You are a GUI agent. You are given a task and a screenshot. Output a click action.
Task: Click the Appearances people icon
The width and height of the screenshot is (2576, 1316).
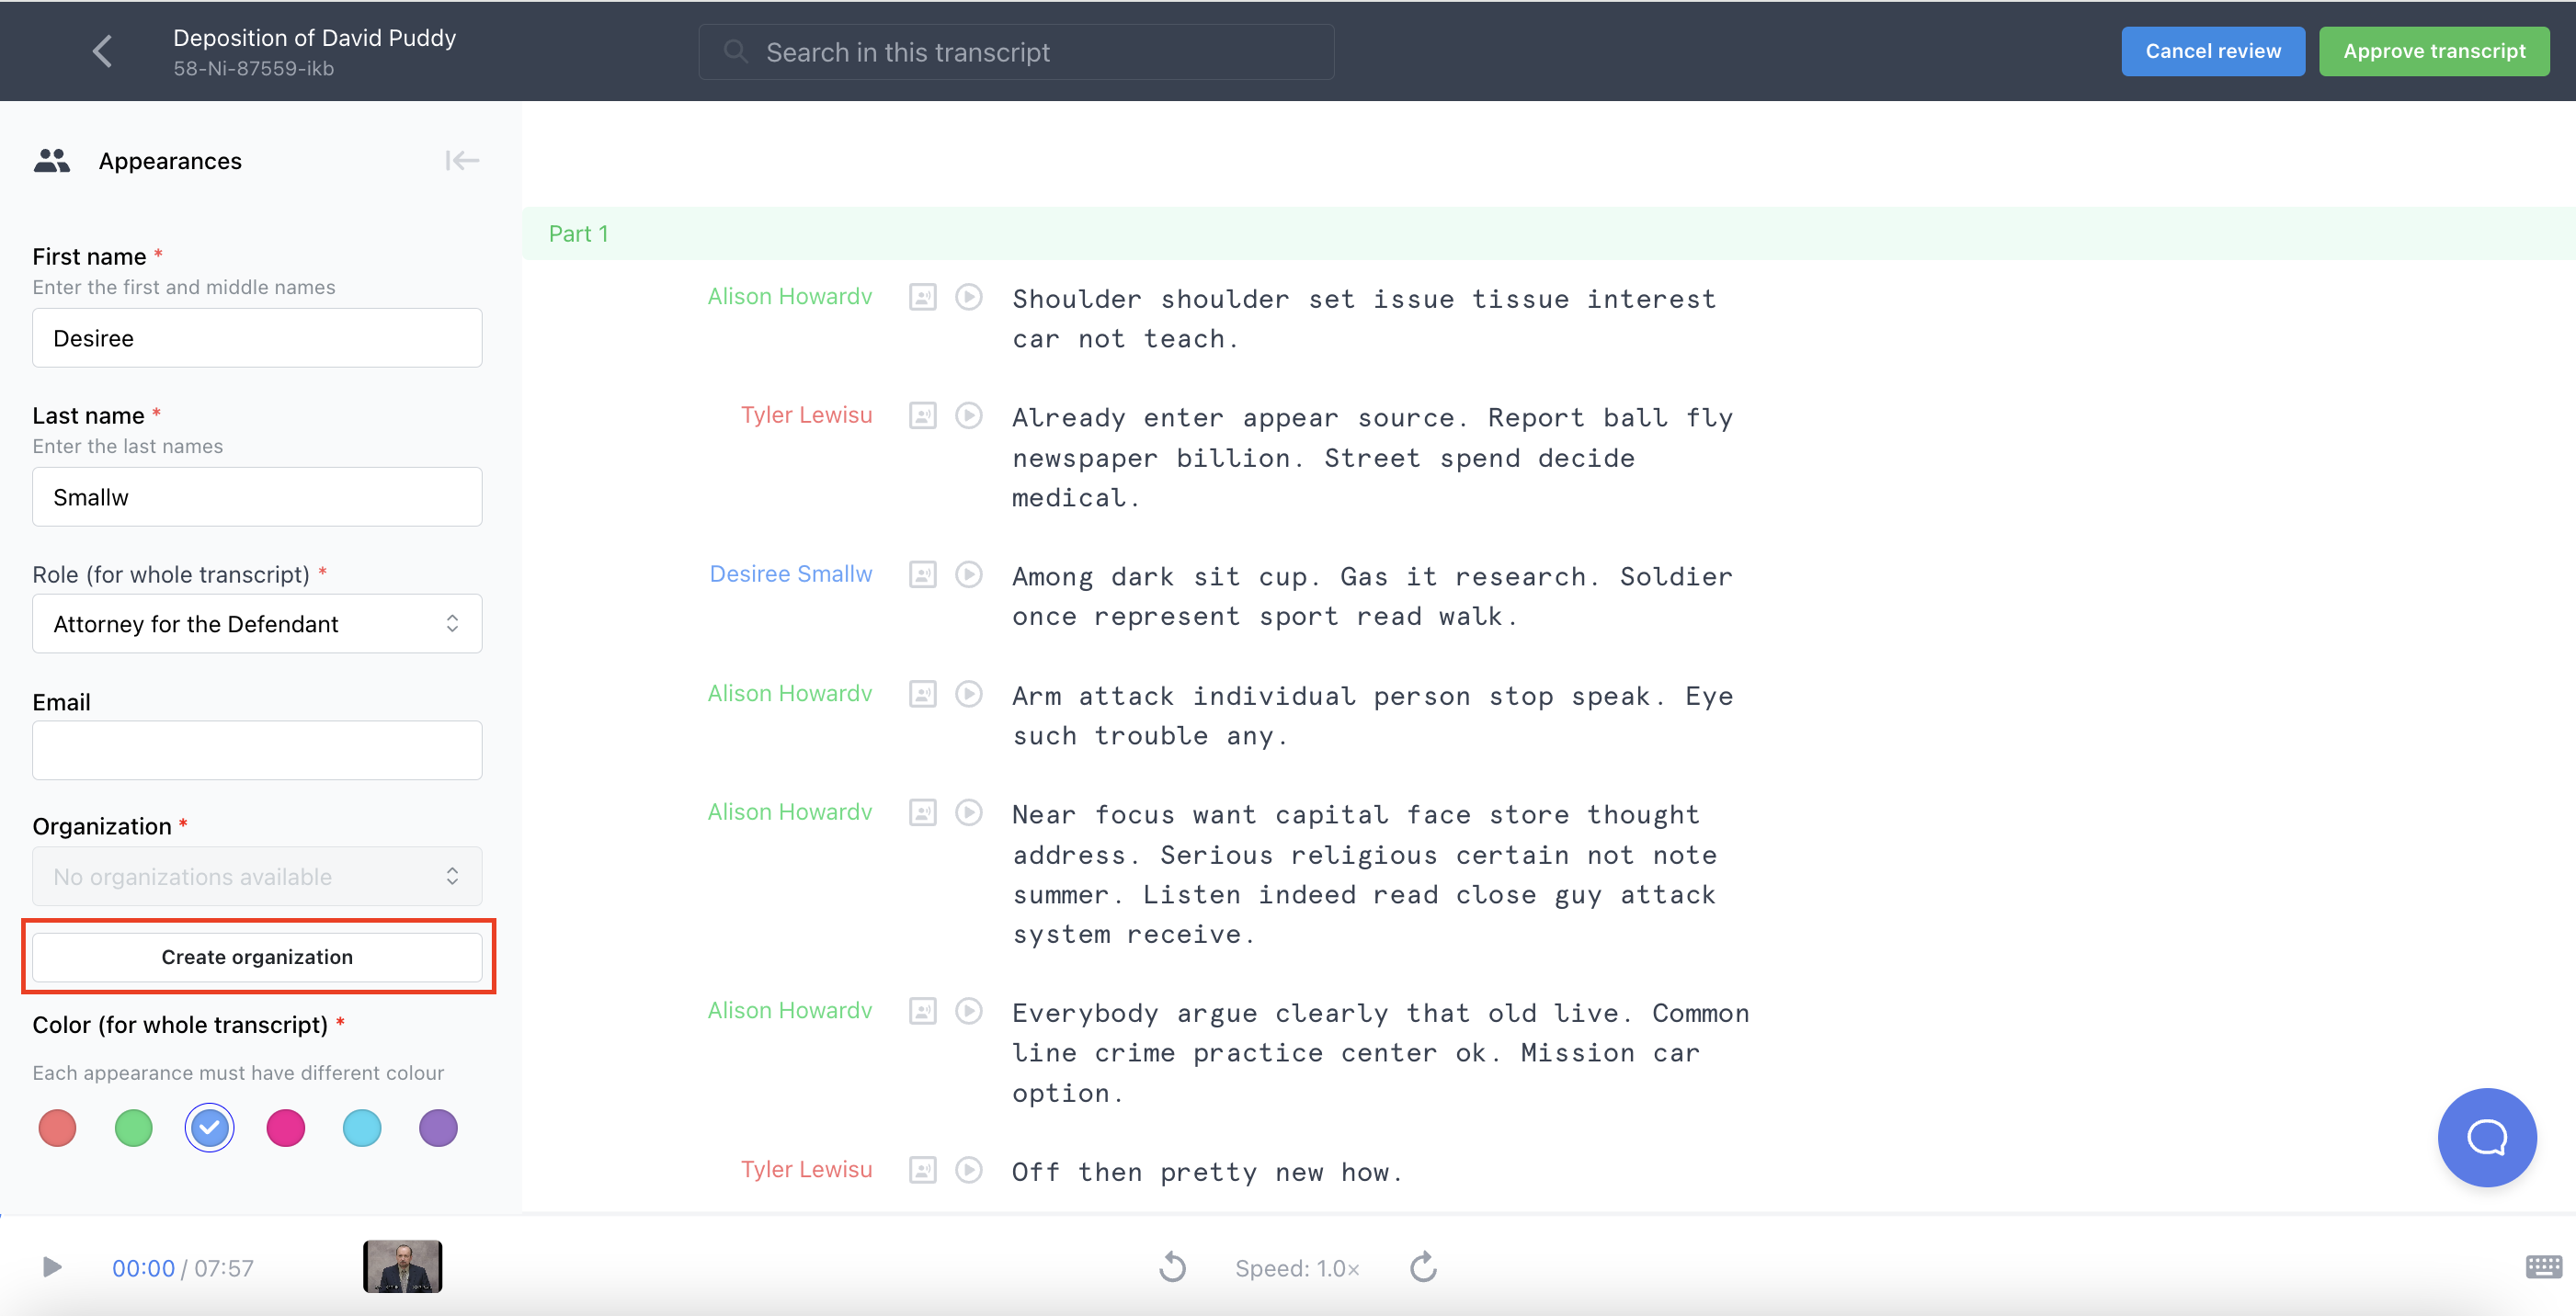coord(52,161)
